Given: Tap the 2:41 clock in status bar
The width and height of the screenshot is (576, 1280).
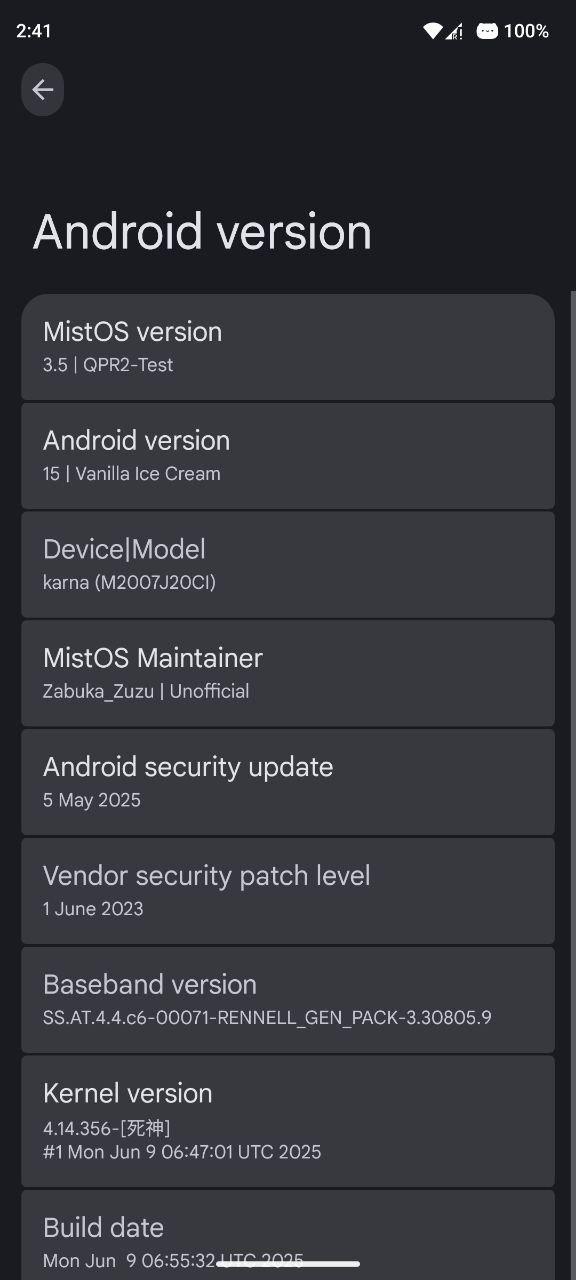Looking at the screenshot, I should point(34,31).
